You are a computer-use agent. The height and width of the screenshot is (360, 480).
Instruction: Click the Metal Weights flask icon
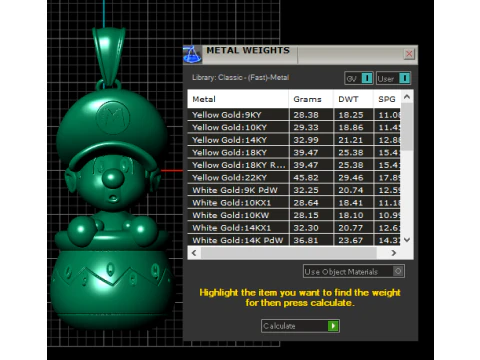pos(192,54)
